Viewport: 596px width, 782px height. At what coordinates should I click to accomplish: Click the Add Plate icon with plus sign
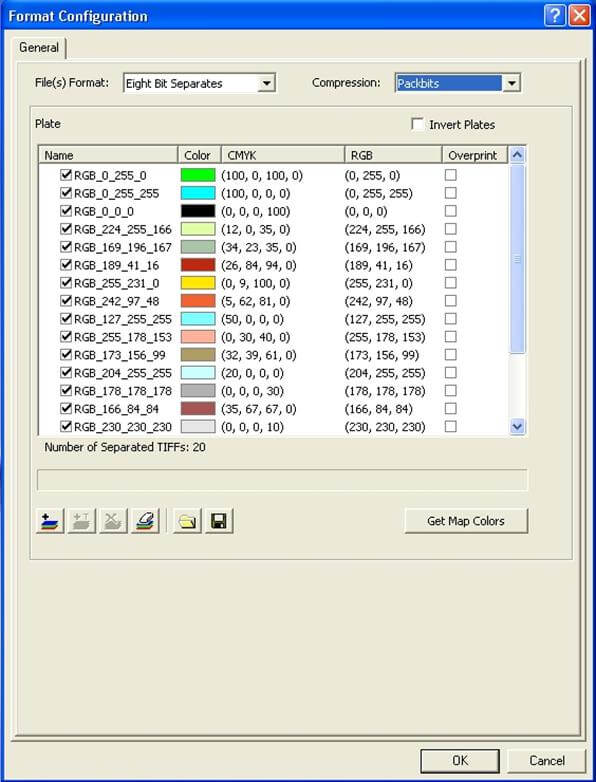click(50, 521)
